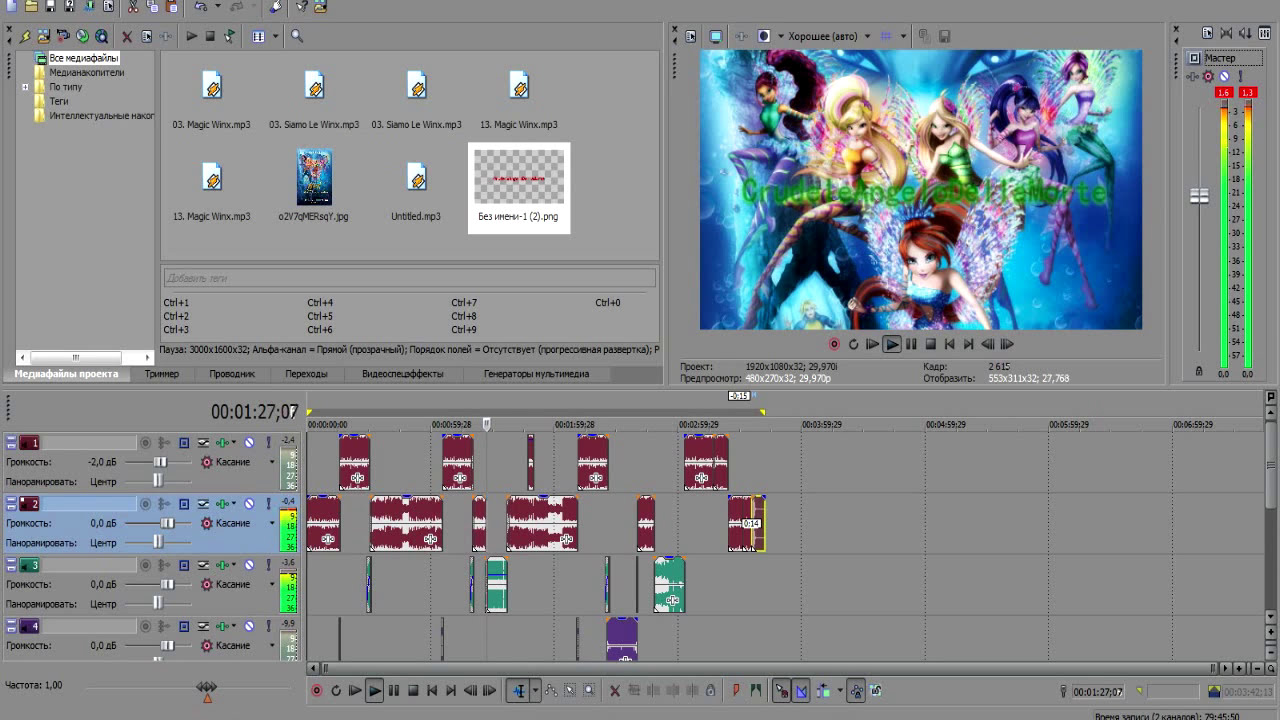Stop media preview in Project Media toolbar
The height and width of the screenshot is (720, 1280).
pos(210,36)
